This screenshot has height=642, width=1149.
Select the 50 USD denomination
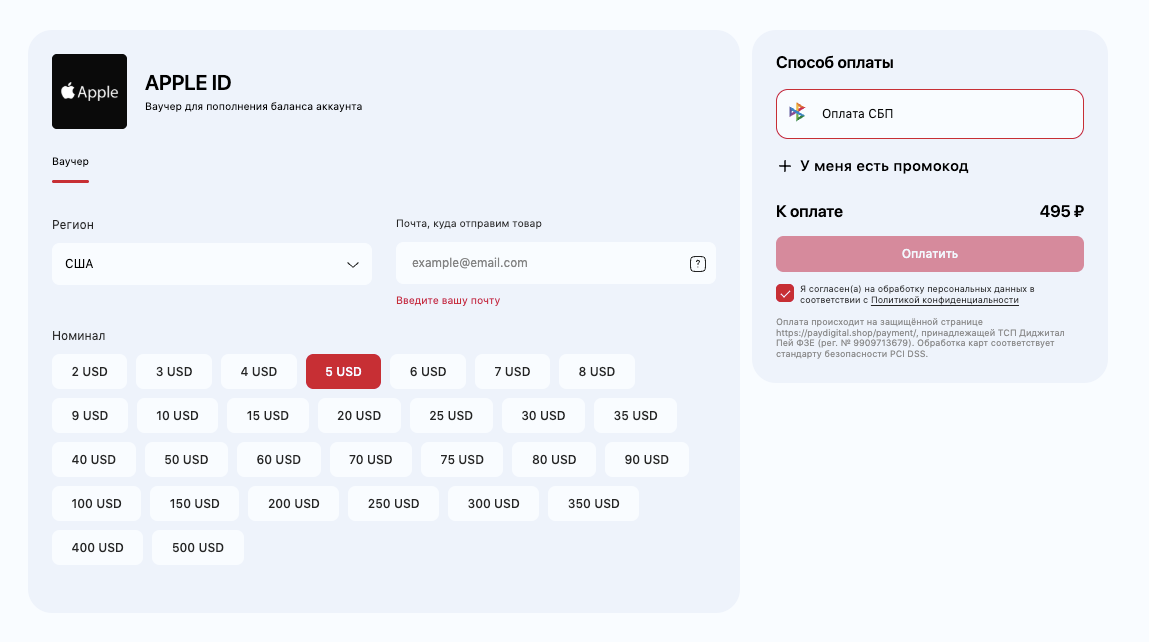[x=186, y=460]
